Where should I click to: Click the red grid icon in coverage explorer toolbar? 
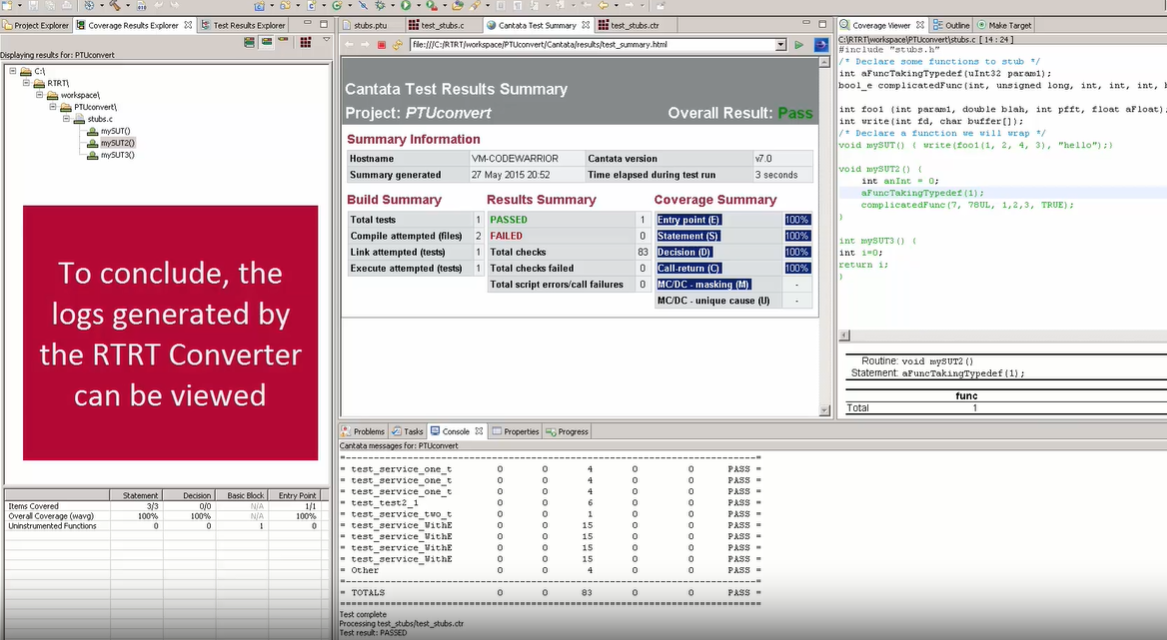pyautogui.click(x=306, y=42)
